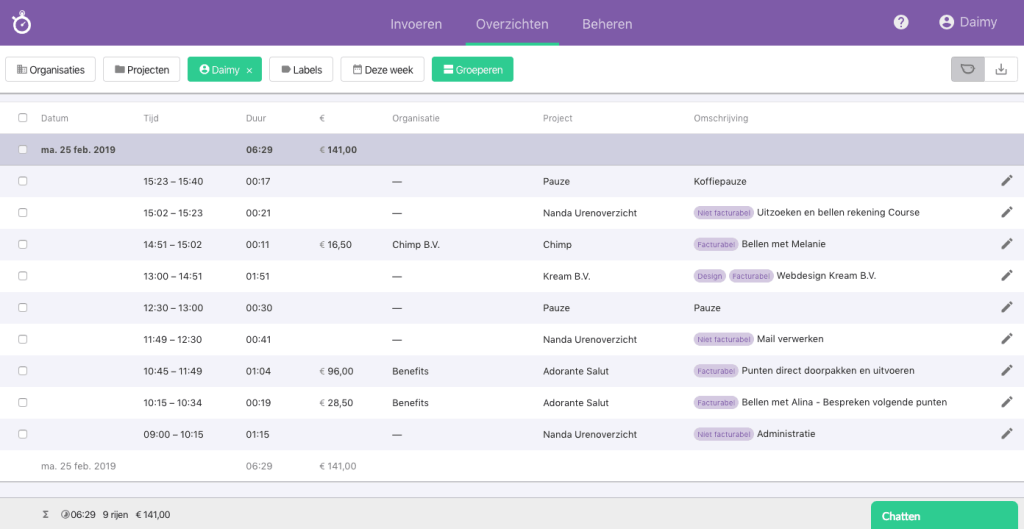Open the Organisaties filter dropdown
The width and height of the screenshot is (1024, 529).
[x=51, y=69]
